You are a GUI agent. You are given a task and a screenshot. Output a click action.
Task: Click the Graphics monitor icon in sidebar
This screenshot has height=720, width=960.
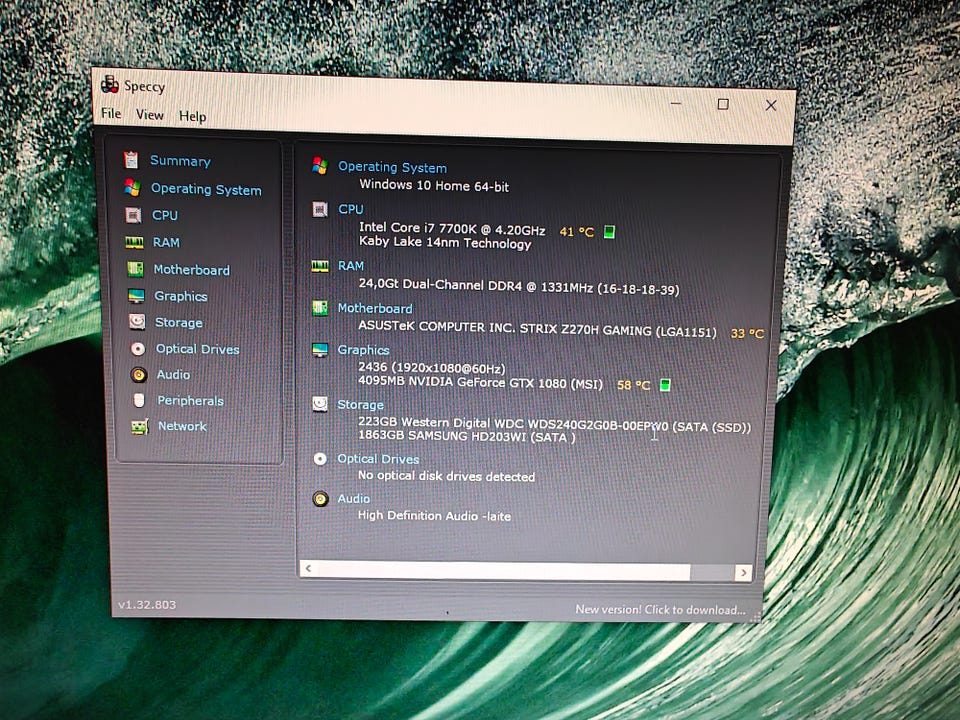click(x=136, y=296)
